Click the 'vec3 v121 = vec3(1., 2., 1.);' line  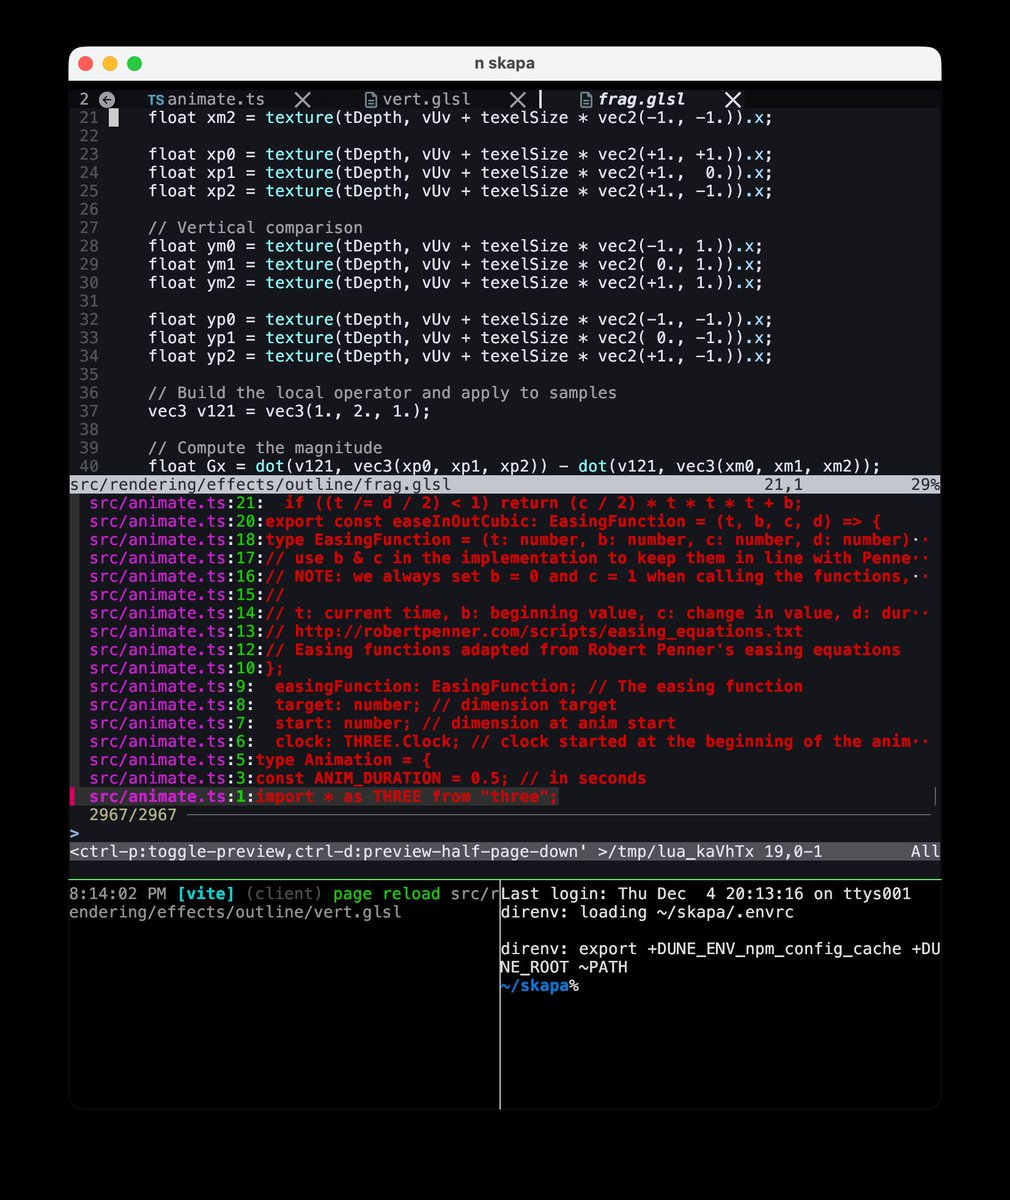(x=290, y=411)
